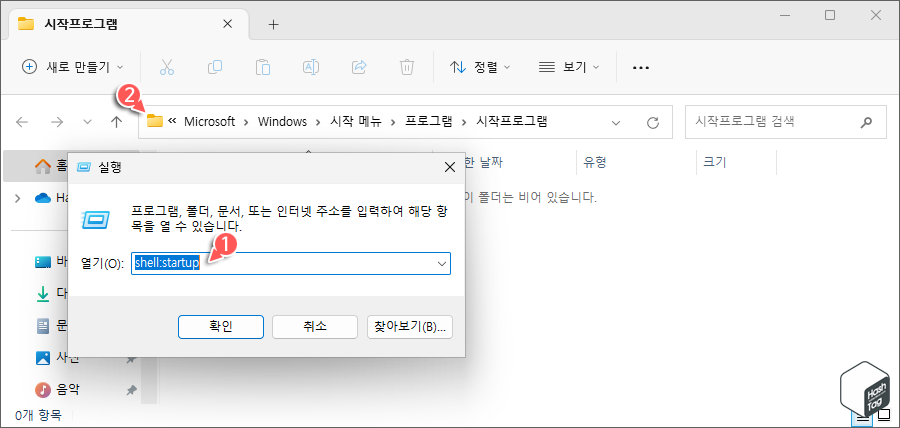Open the 보기 view dropdown
Image resolution: width=900 pixels, height=428 pixels.
(569, 67)
